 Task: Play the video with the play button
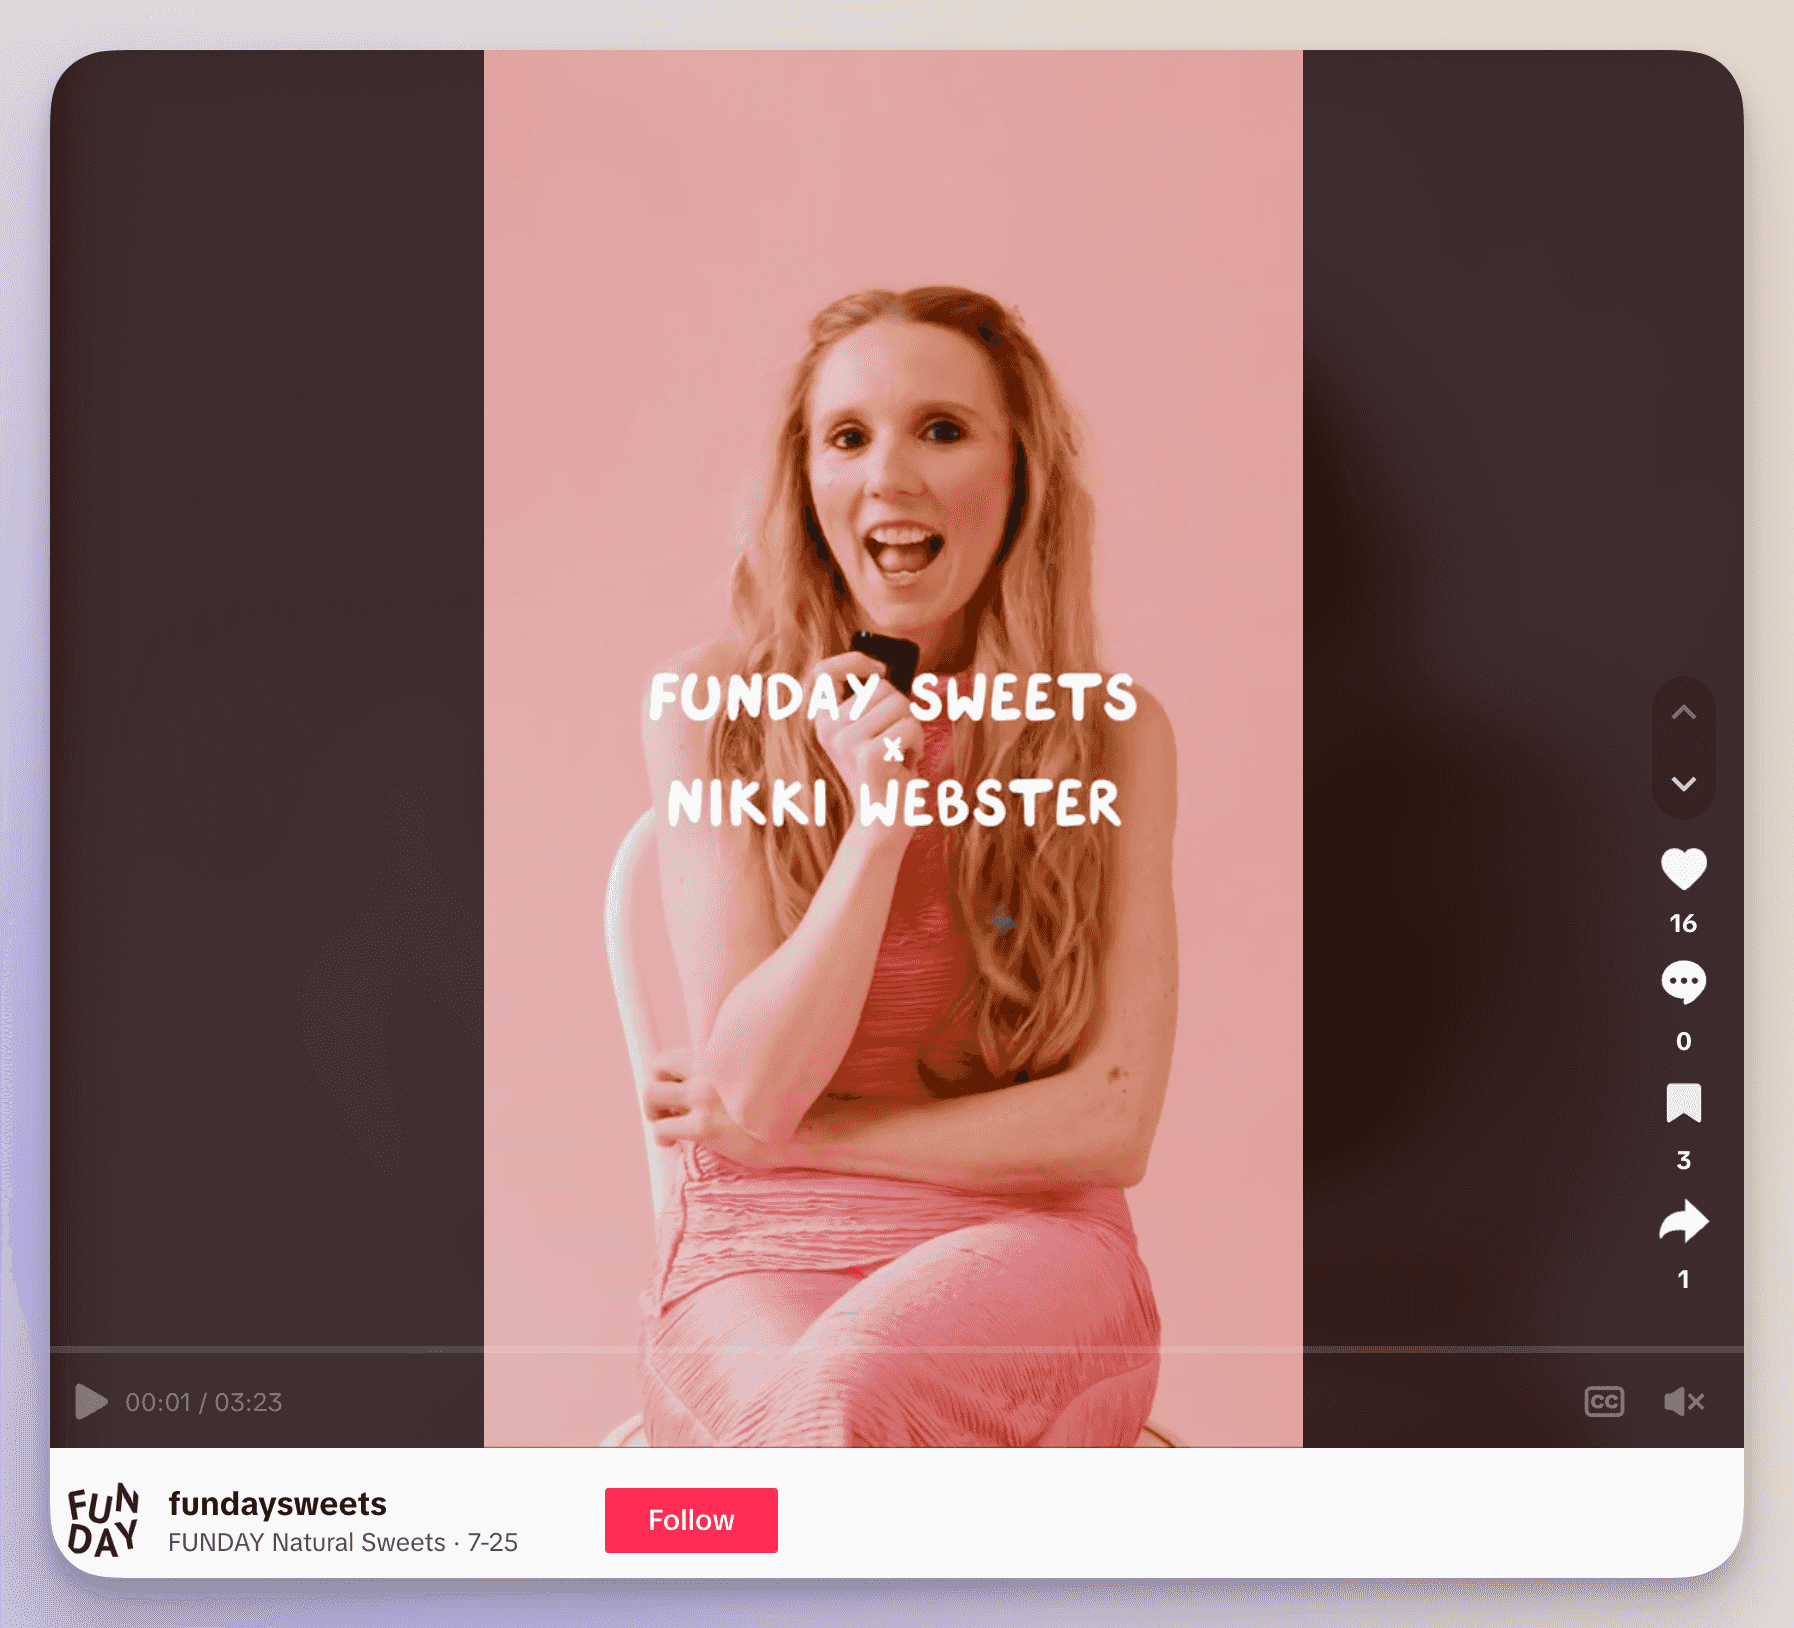91,1402
